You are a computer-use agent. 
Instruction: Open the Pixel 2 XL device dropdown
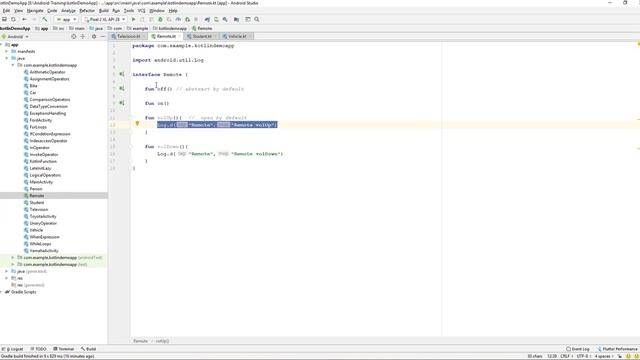click(x=104, y=19)
